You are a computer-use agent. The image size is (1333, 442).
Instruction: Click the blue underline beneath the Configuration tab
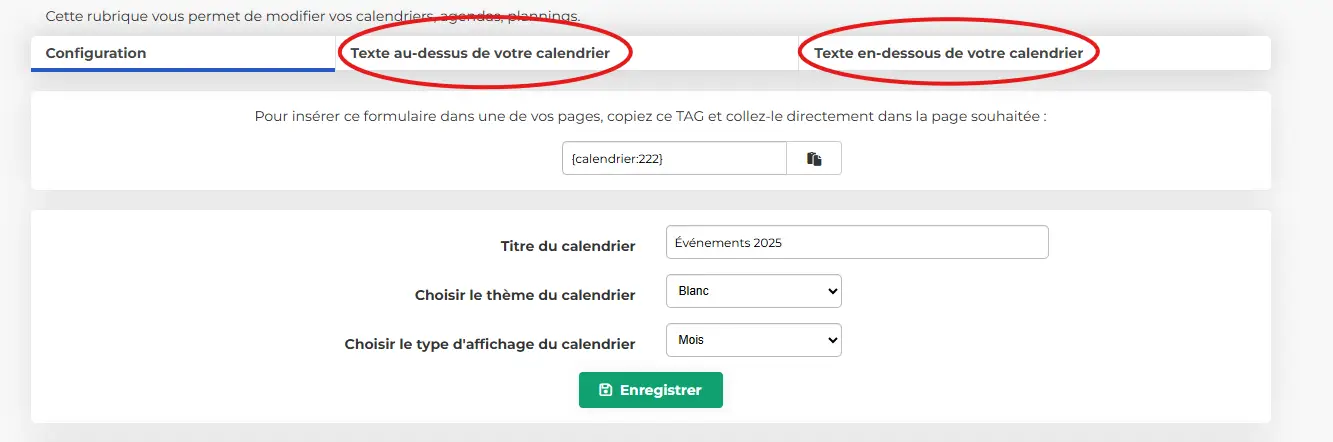click(x=183, y=70)
